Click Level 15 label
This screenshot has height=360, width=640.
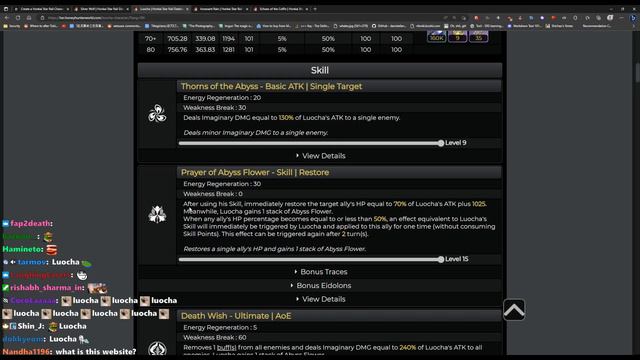click(456, 259)
